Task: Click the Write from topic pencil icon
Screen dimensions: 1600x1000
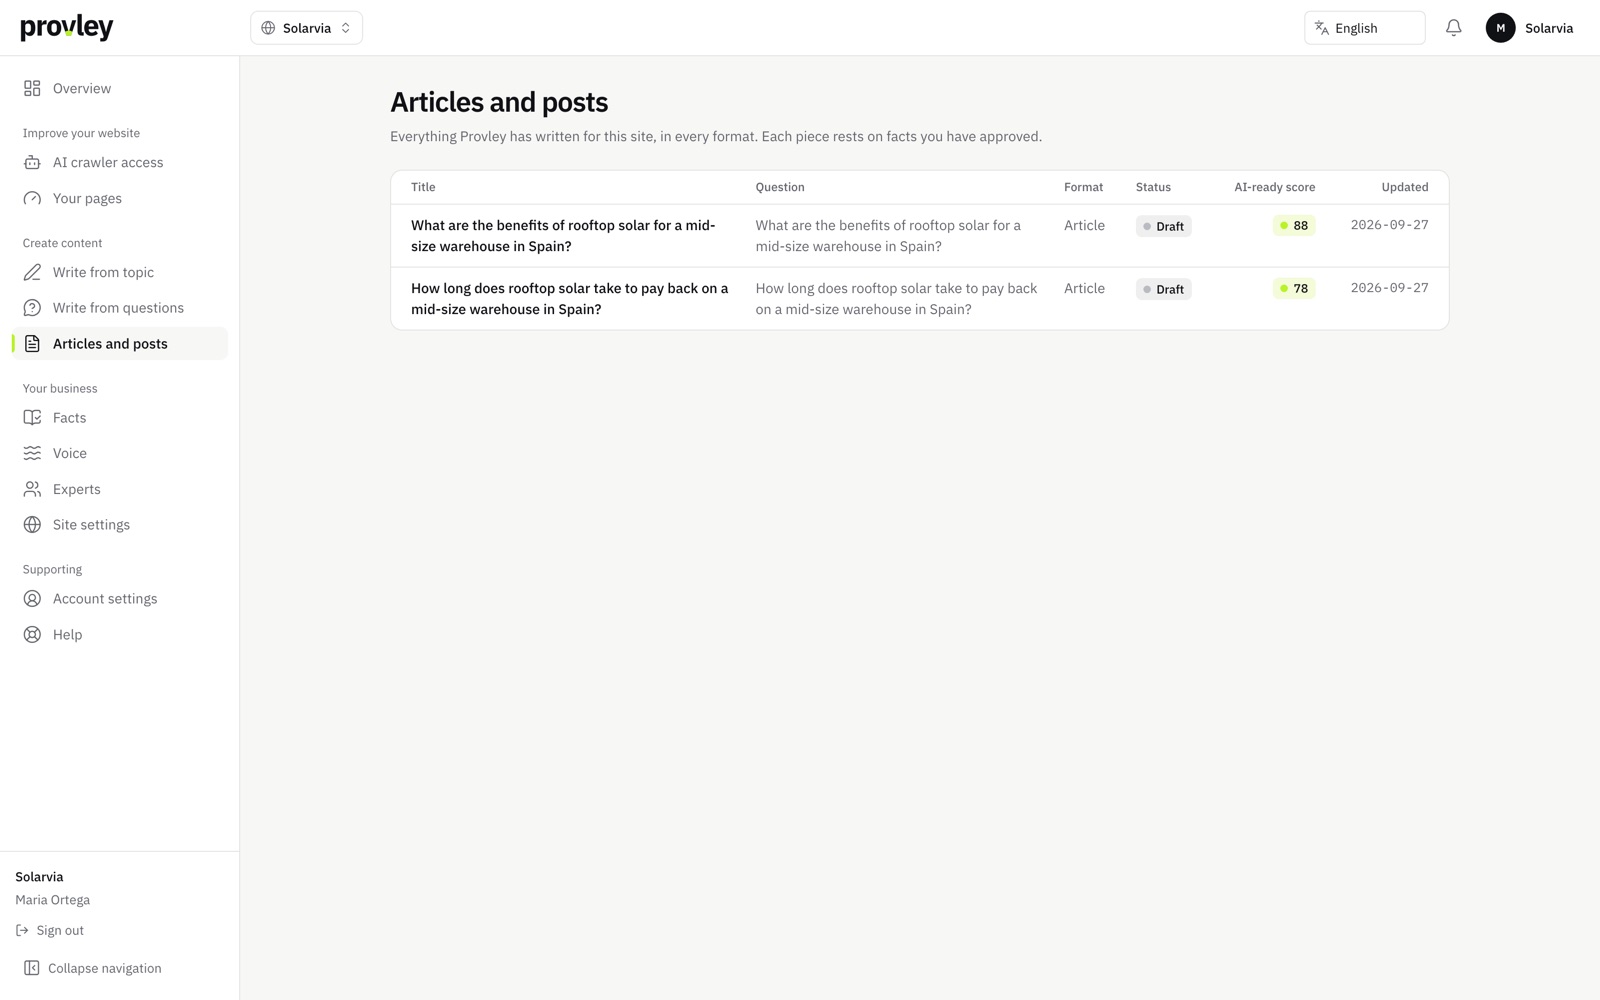Action: click(32, 272)
